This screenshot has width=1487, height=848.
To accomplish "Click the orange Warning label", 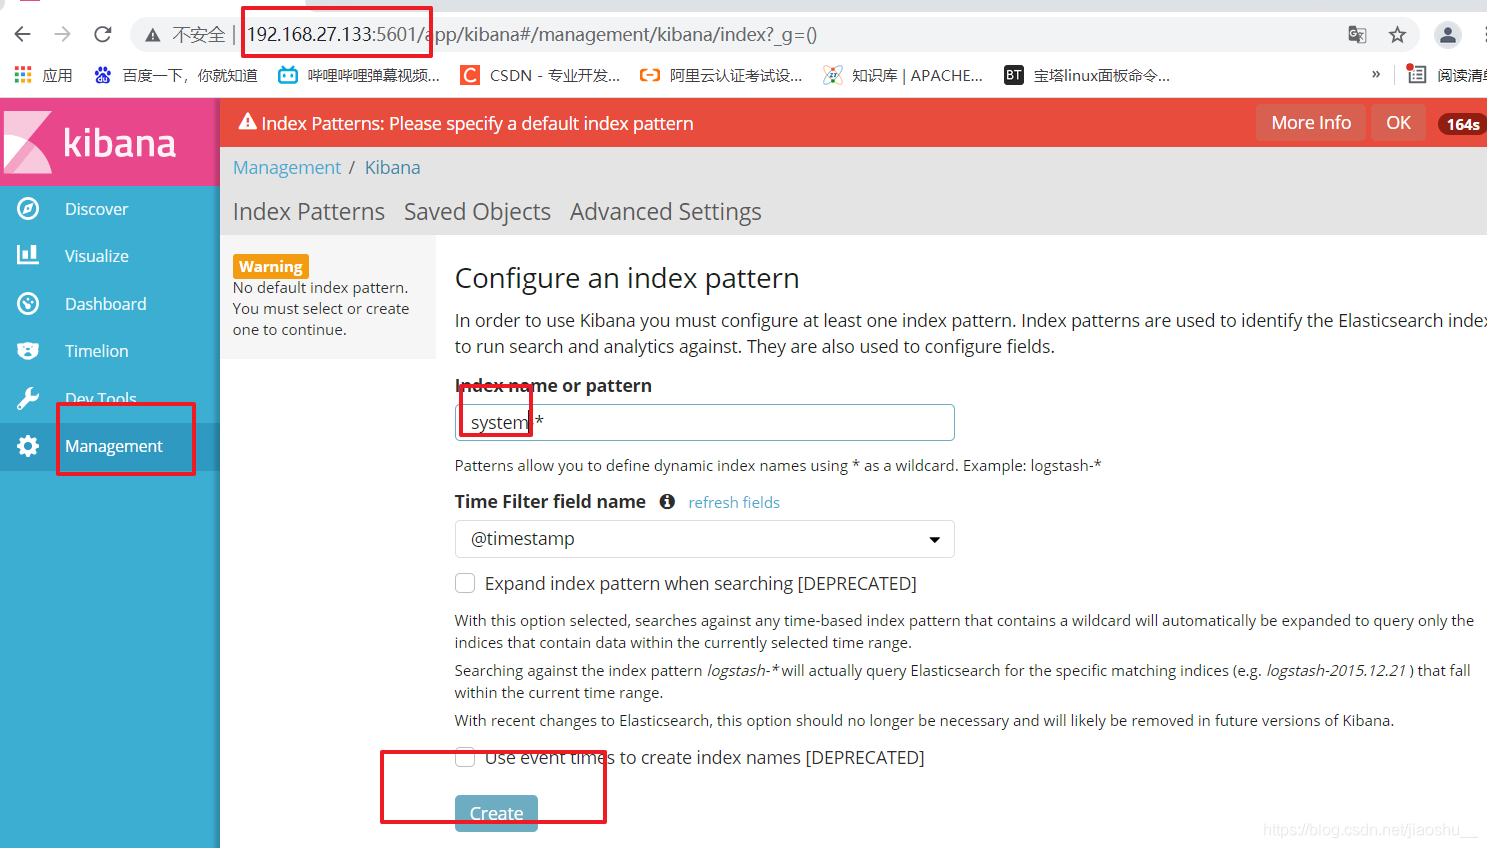I will tap(271, 266).
